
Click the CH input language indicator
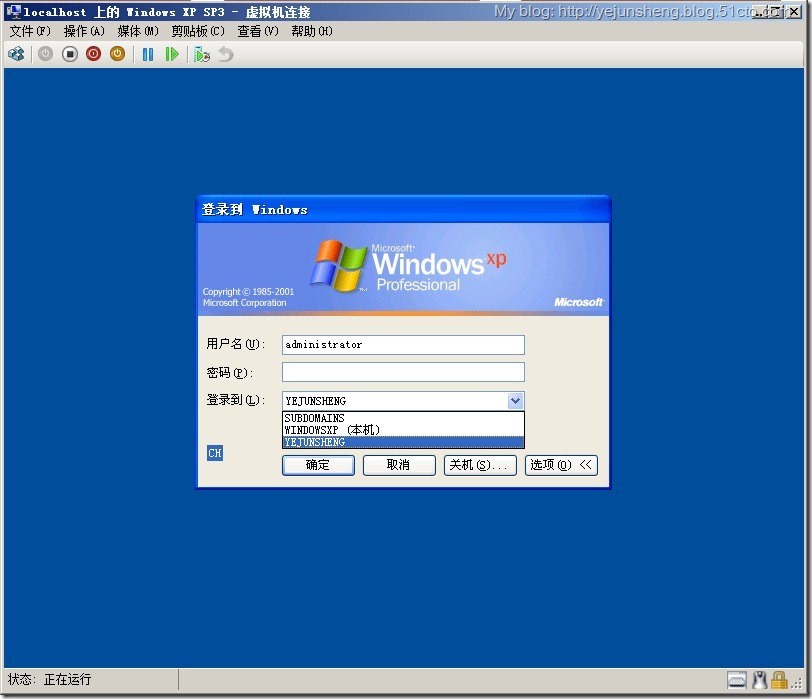(x=214, y=453)
